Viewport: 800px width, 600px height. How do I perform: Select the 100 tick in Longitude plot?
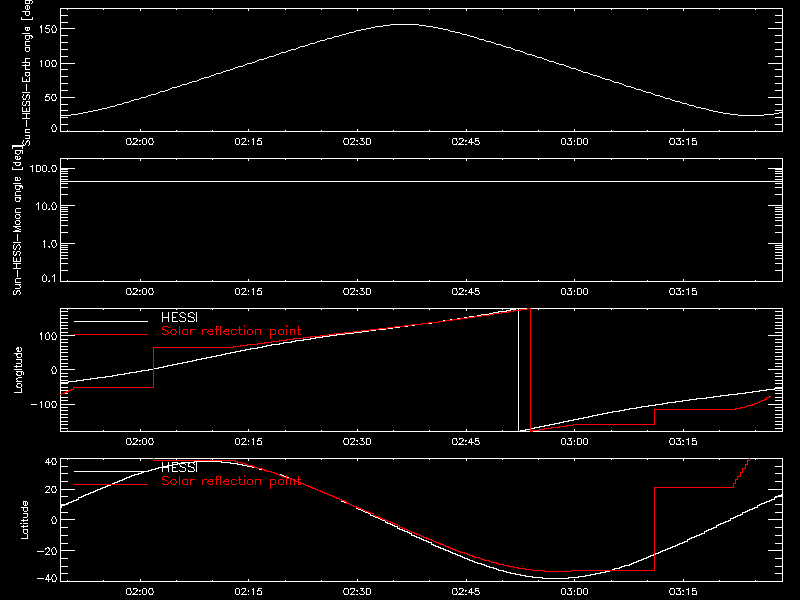[x=48, y=336]
